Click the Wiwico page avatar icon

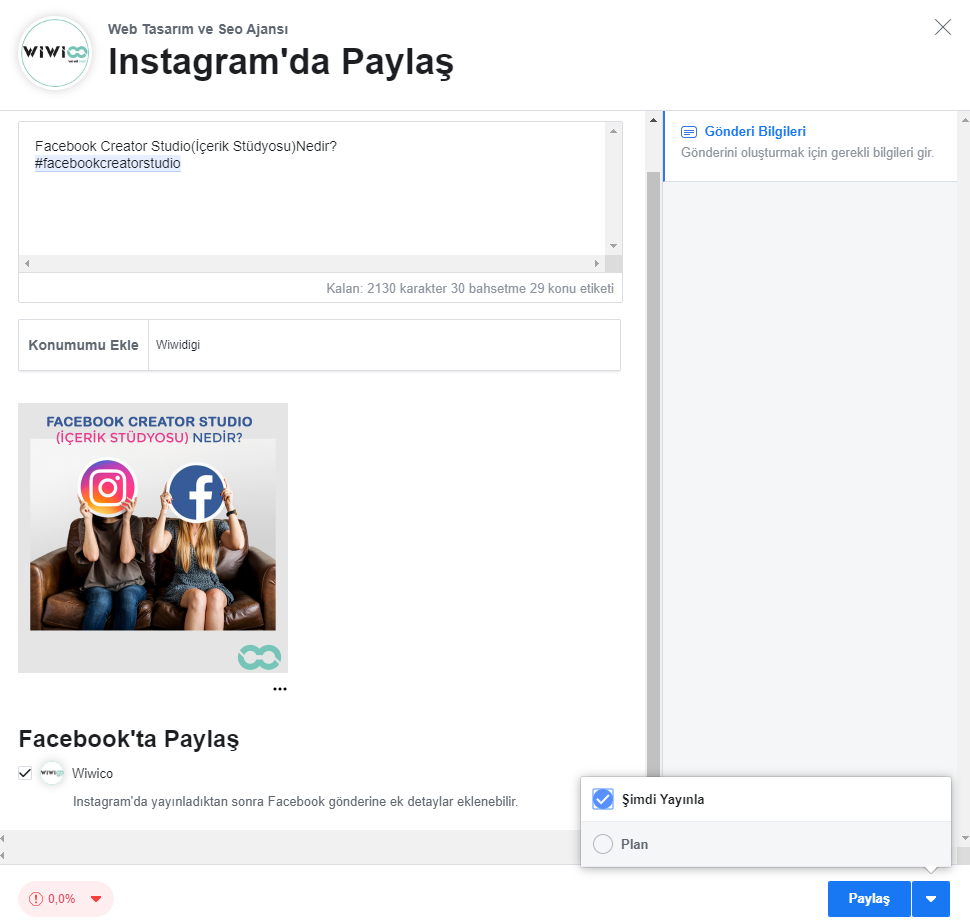click(x=52, y=773)
